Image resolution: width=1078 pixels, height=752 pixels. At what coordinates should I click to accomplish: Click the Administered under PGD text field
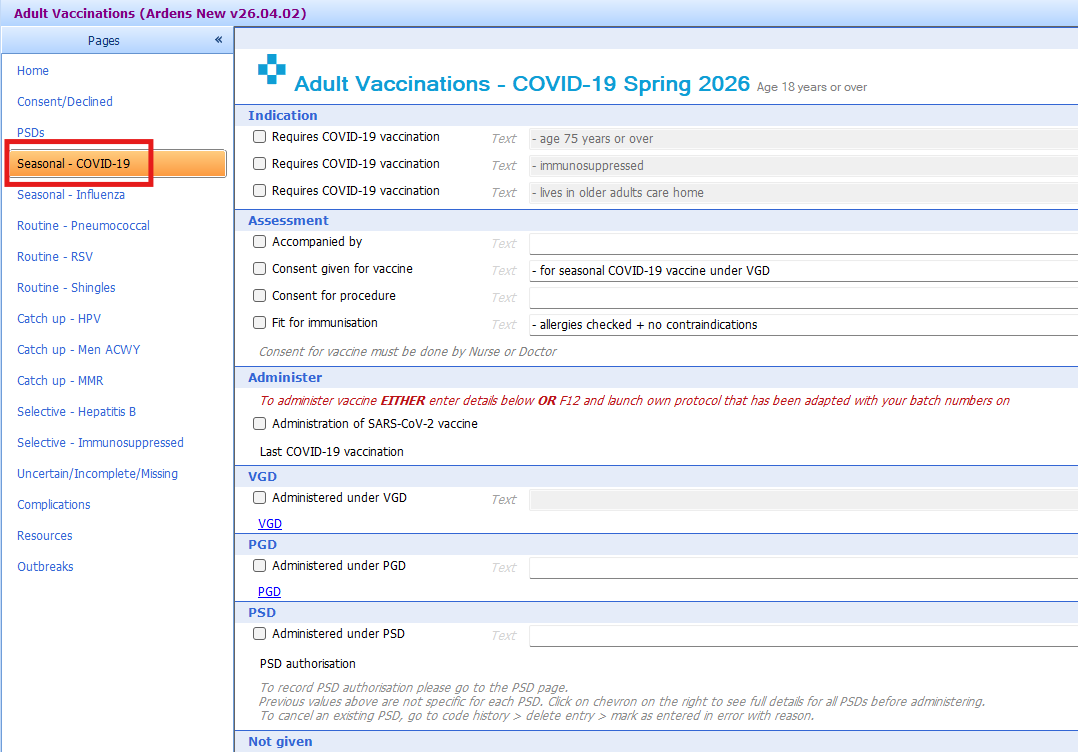click(x=803, y=567)
